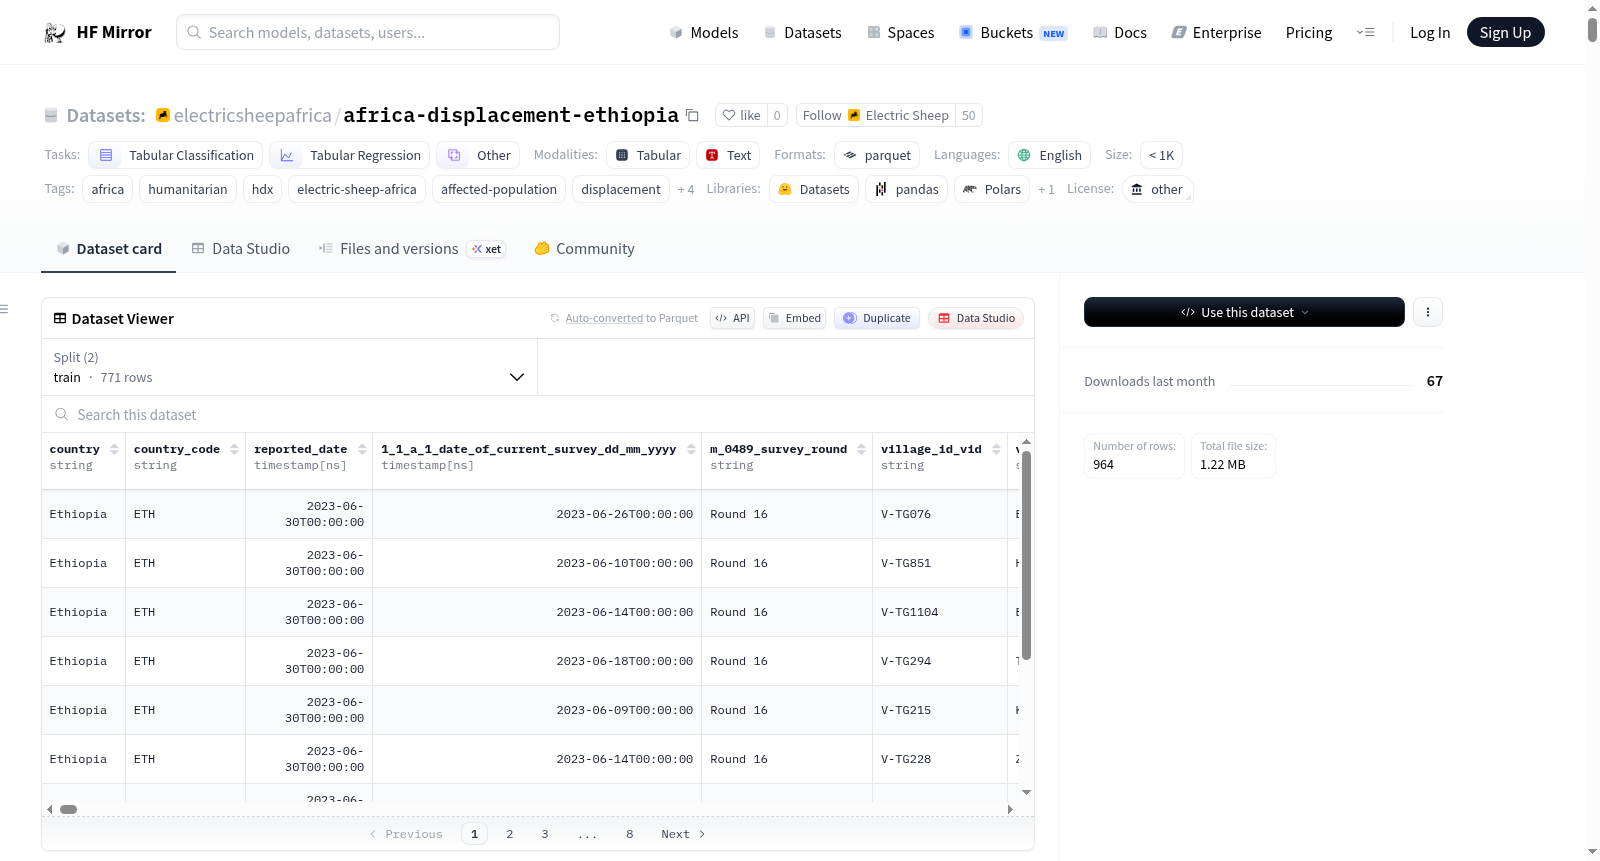Screen dimensions: 1600x861
Task: Click the grey Datasets stack icon
Action: point(51,115)
